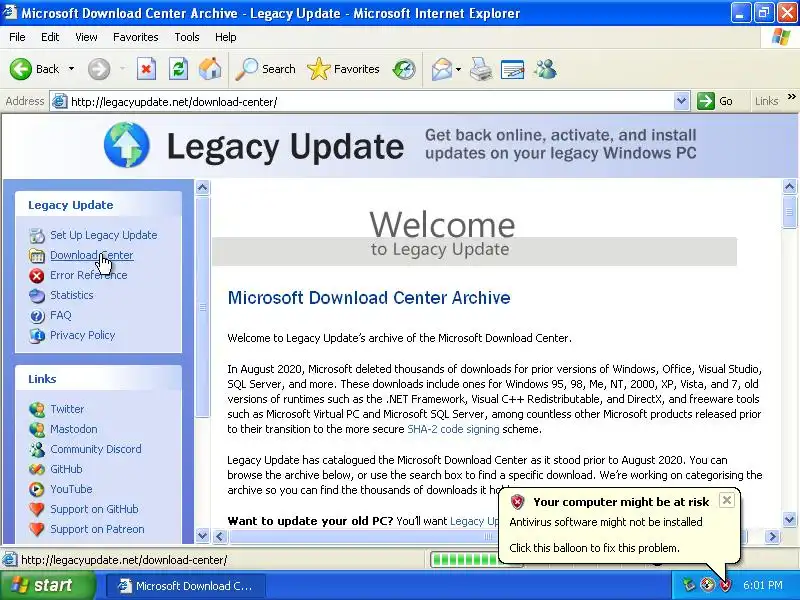Click the Refresh page icon
This screenshot has width=800, height=600.
(x=179, y=69)
